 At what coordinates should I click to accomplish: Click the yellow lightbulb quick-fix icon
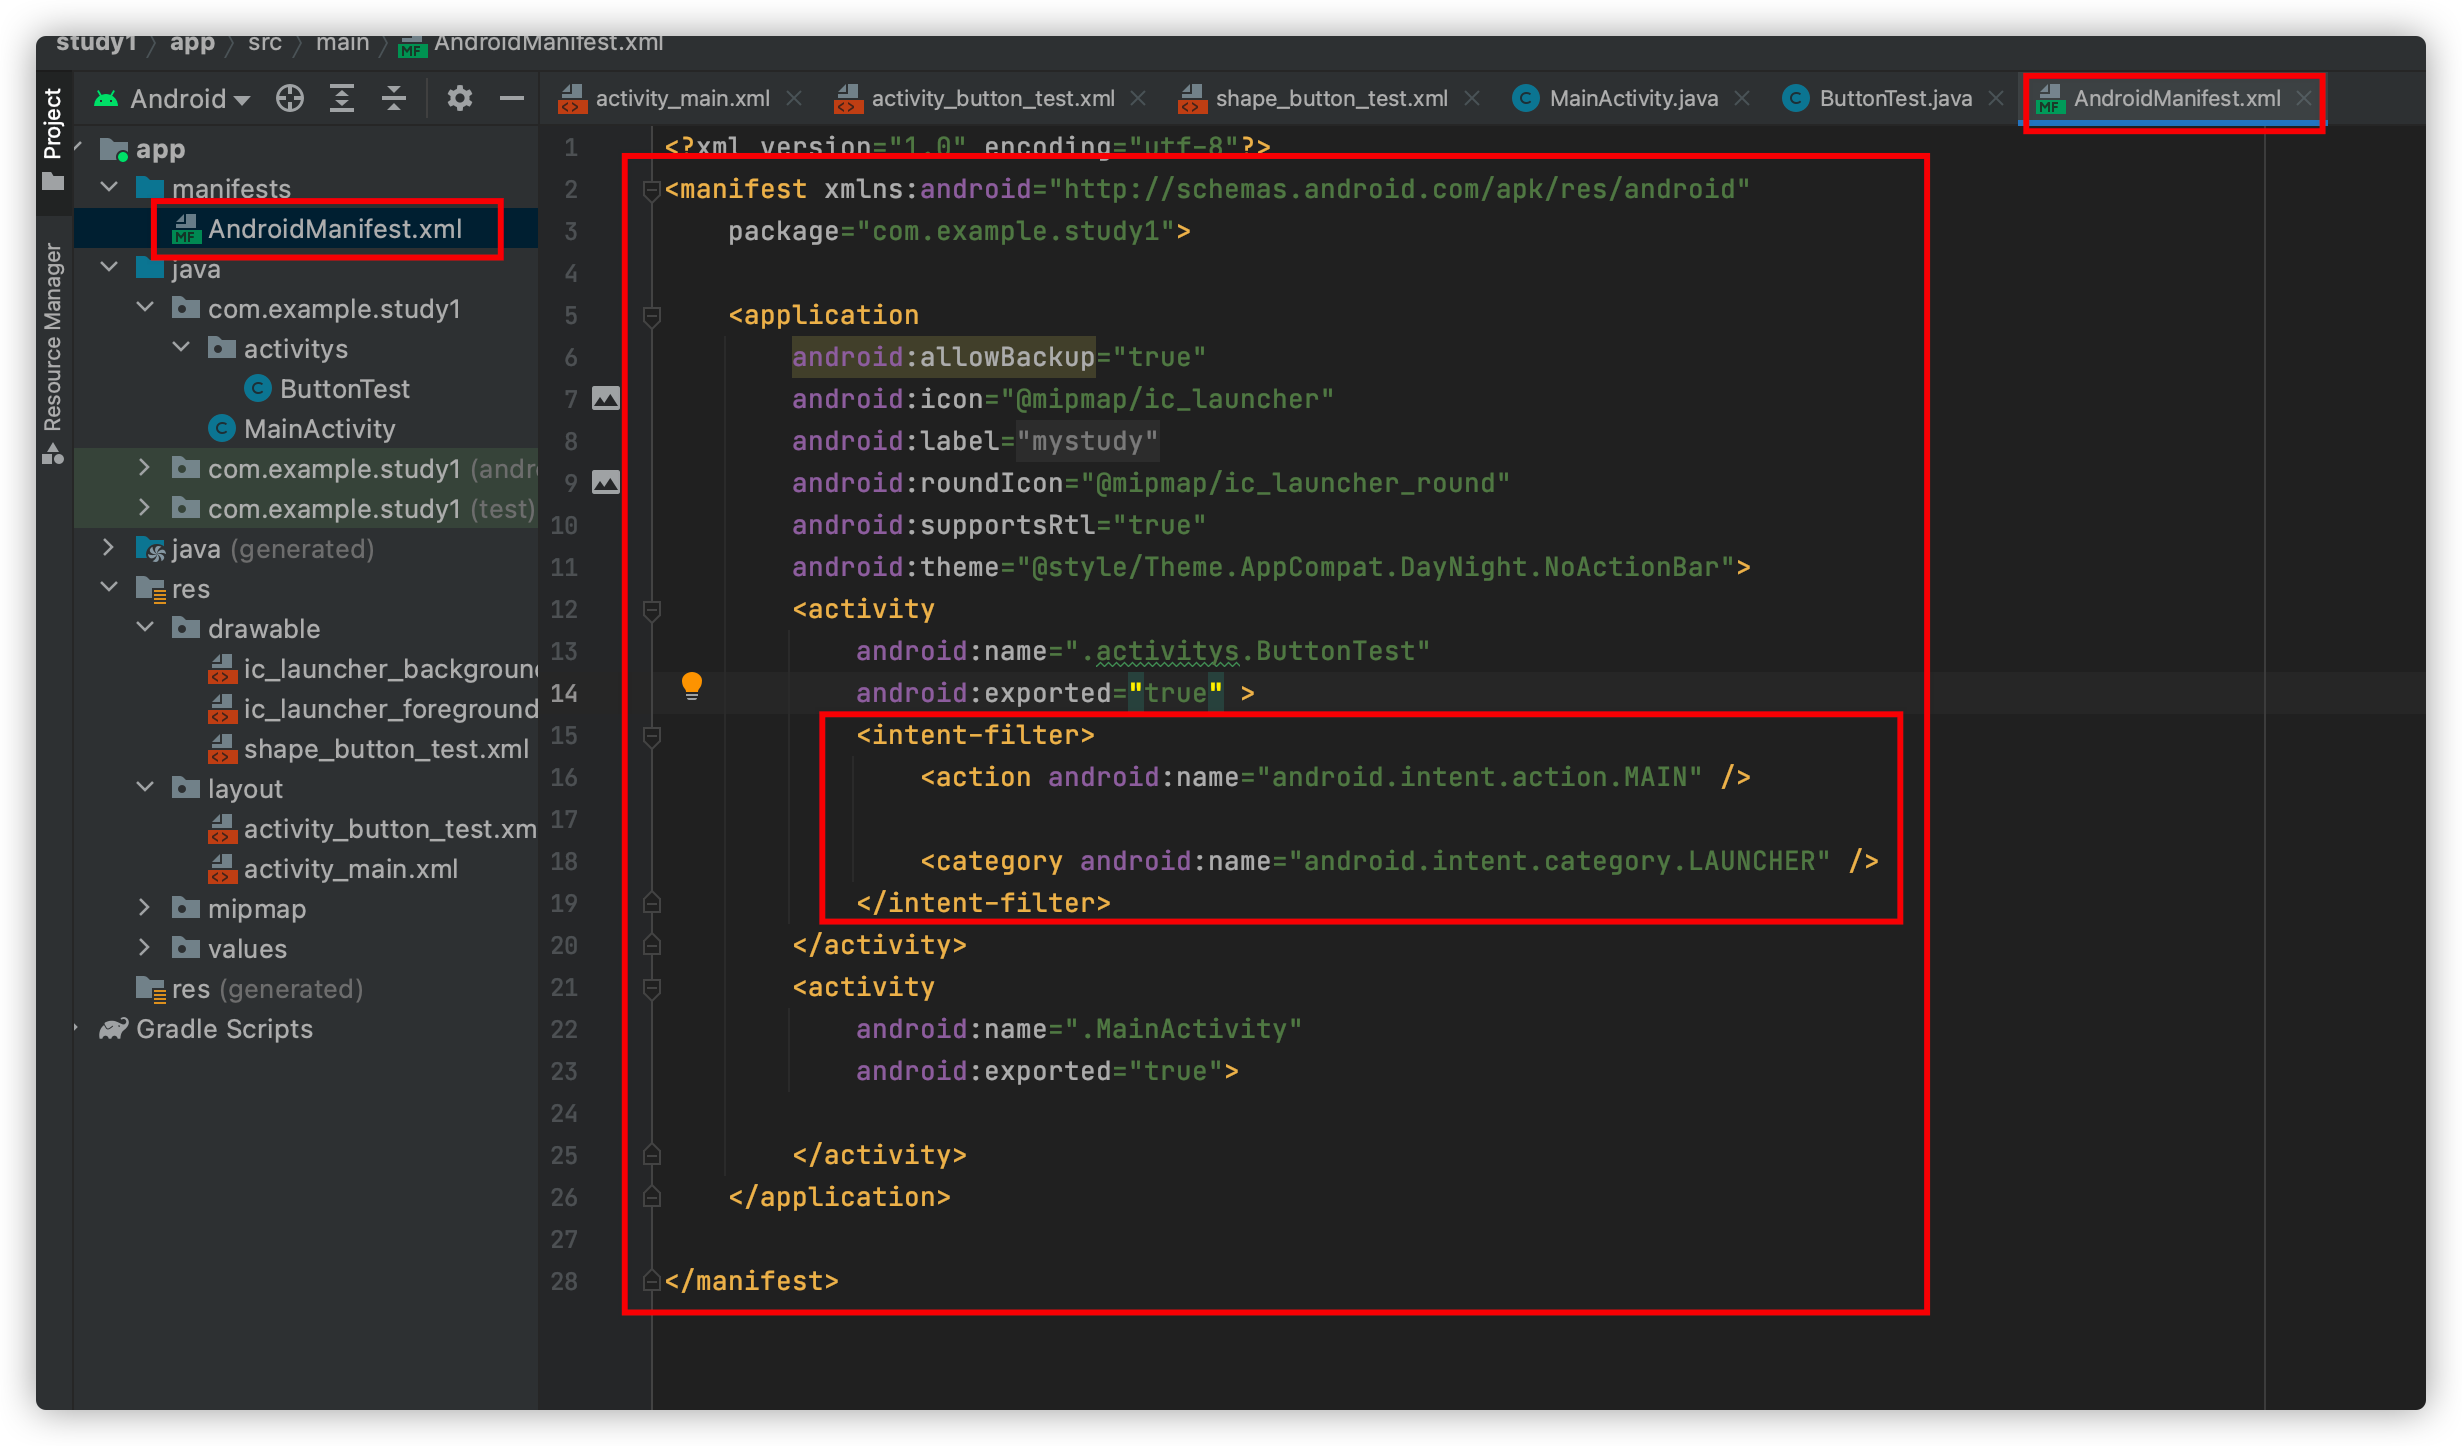coord(692,686)
